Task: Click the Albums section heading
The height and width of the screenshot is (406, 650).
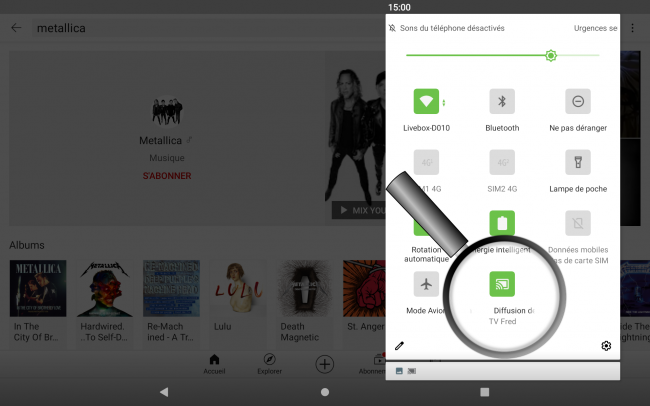Action: coord(27,245)
